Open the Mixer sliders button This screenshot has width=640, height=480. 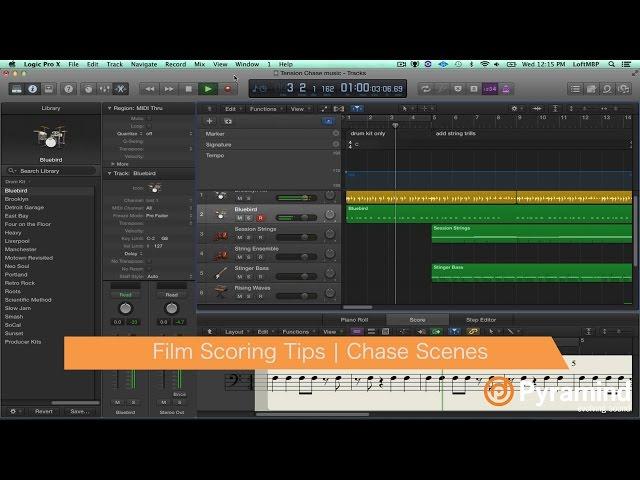pos(104,89)
